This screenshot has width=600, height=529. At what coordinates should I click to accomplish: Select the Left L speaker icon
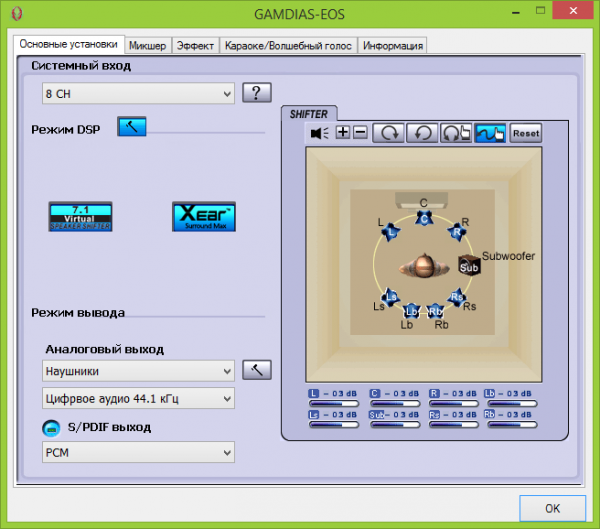tap(390, 232)
